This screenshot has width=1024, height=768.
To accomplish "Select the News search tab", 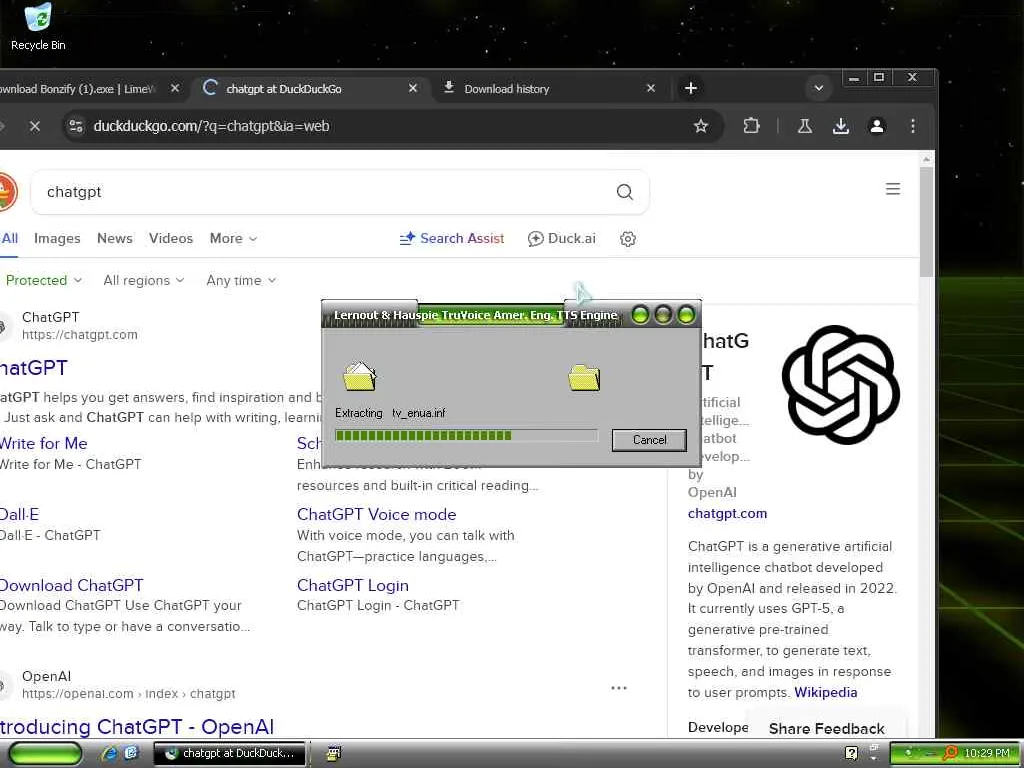I will (114, 239).
